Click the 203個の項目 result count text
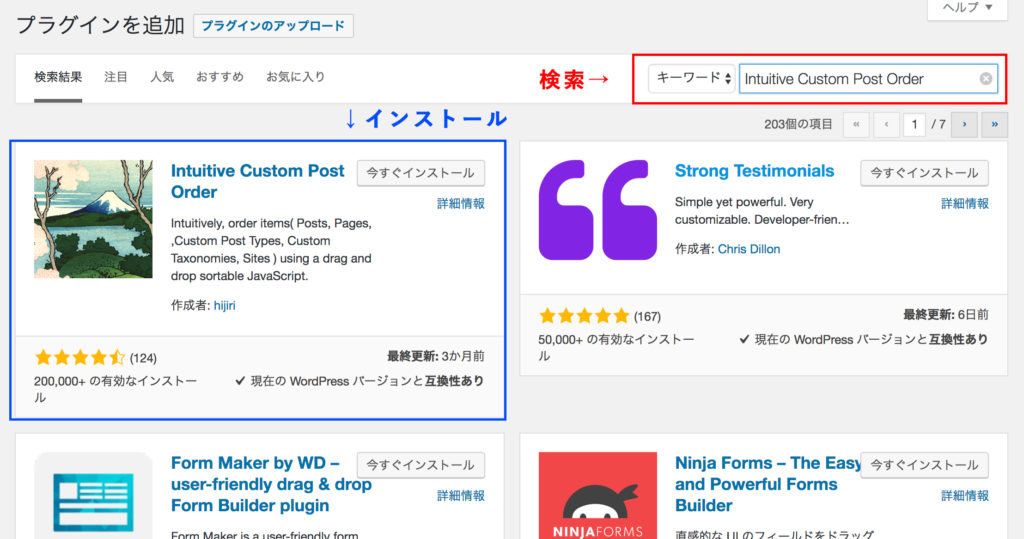Viewport: 1024px width, 539px height. (x=798, y=124)
